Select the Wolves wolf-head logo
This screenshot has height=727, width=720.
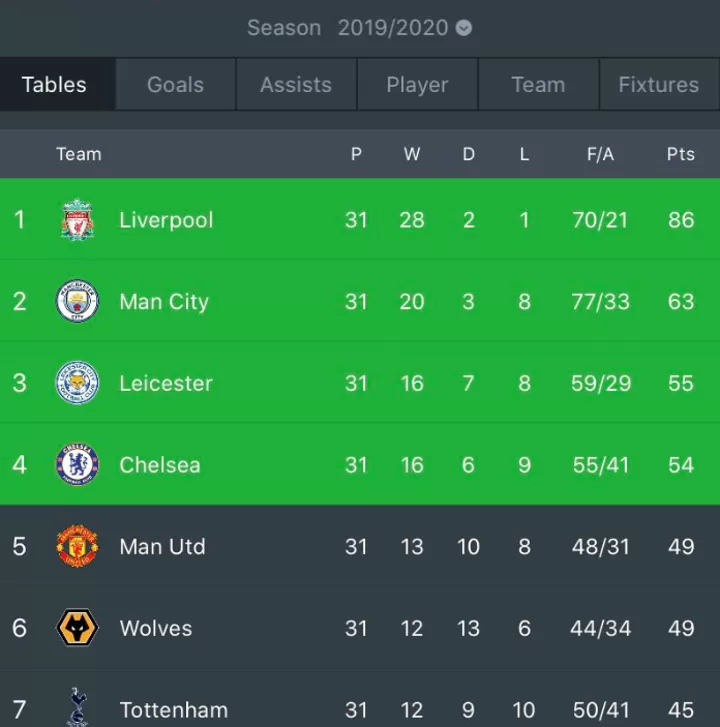77,628
